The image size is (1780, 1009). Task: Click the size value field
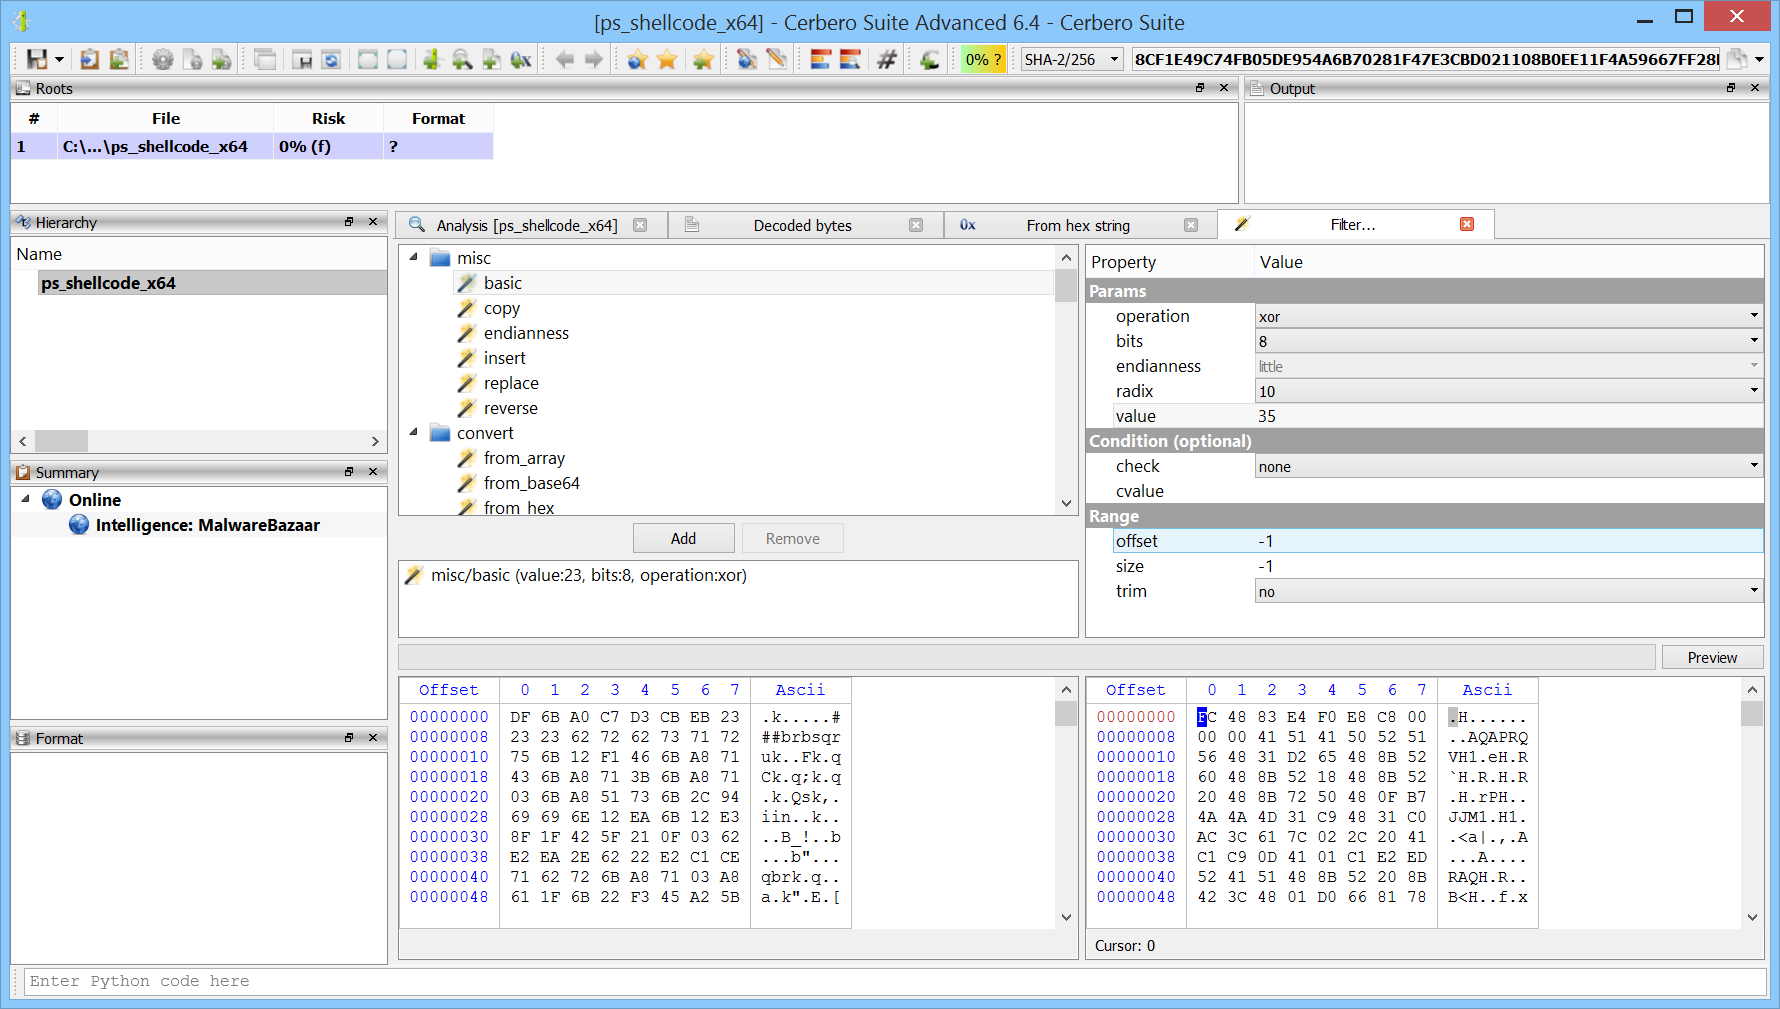click(x=1508, y=566)
